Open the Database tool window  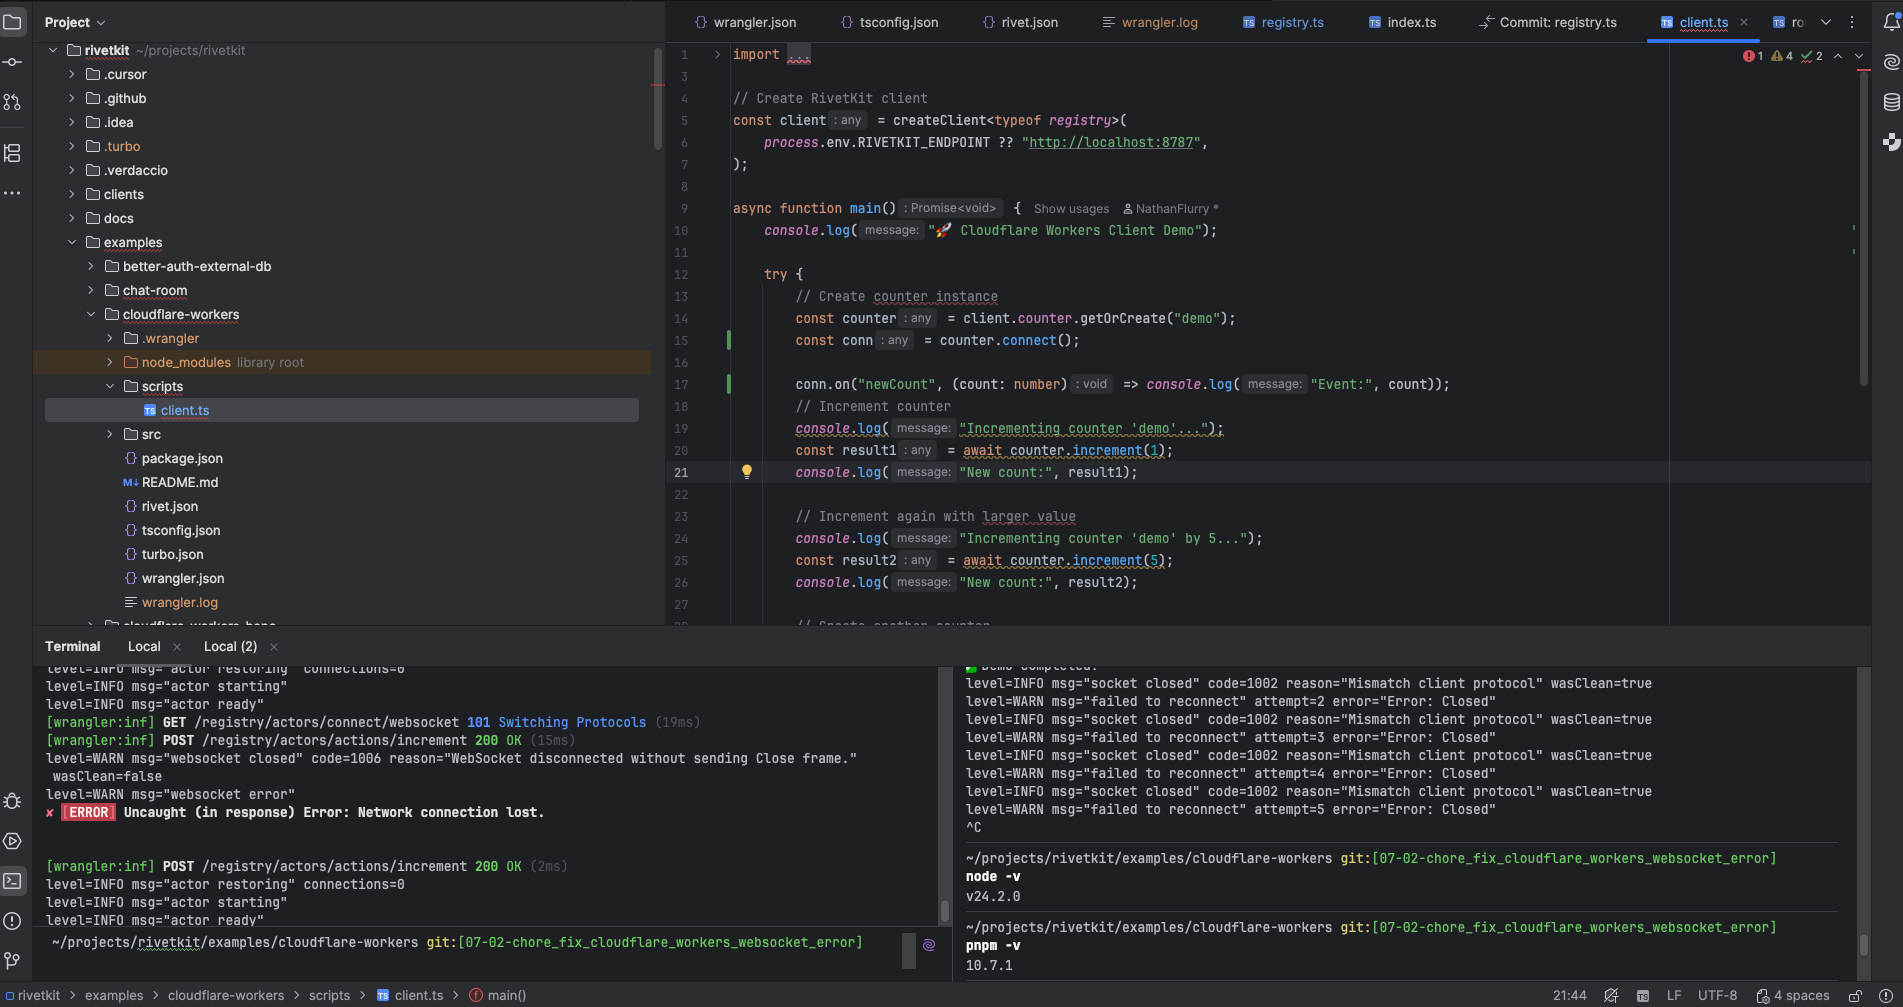point(1891,102)
